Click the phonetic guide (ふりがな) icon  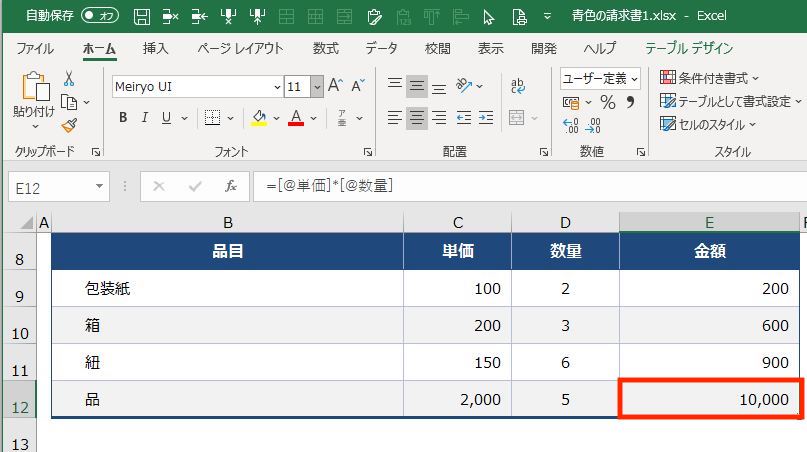point(342,118)
